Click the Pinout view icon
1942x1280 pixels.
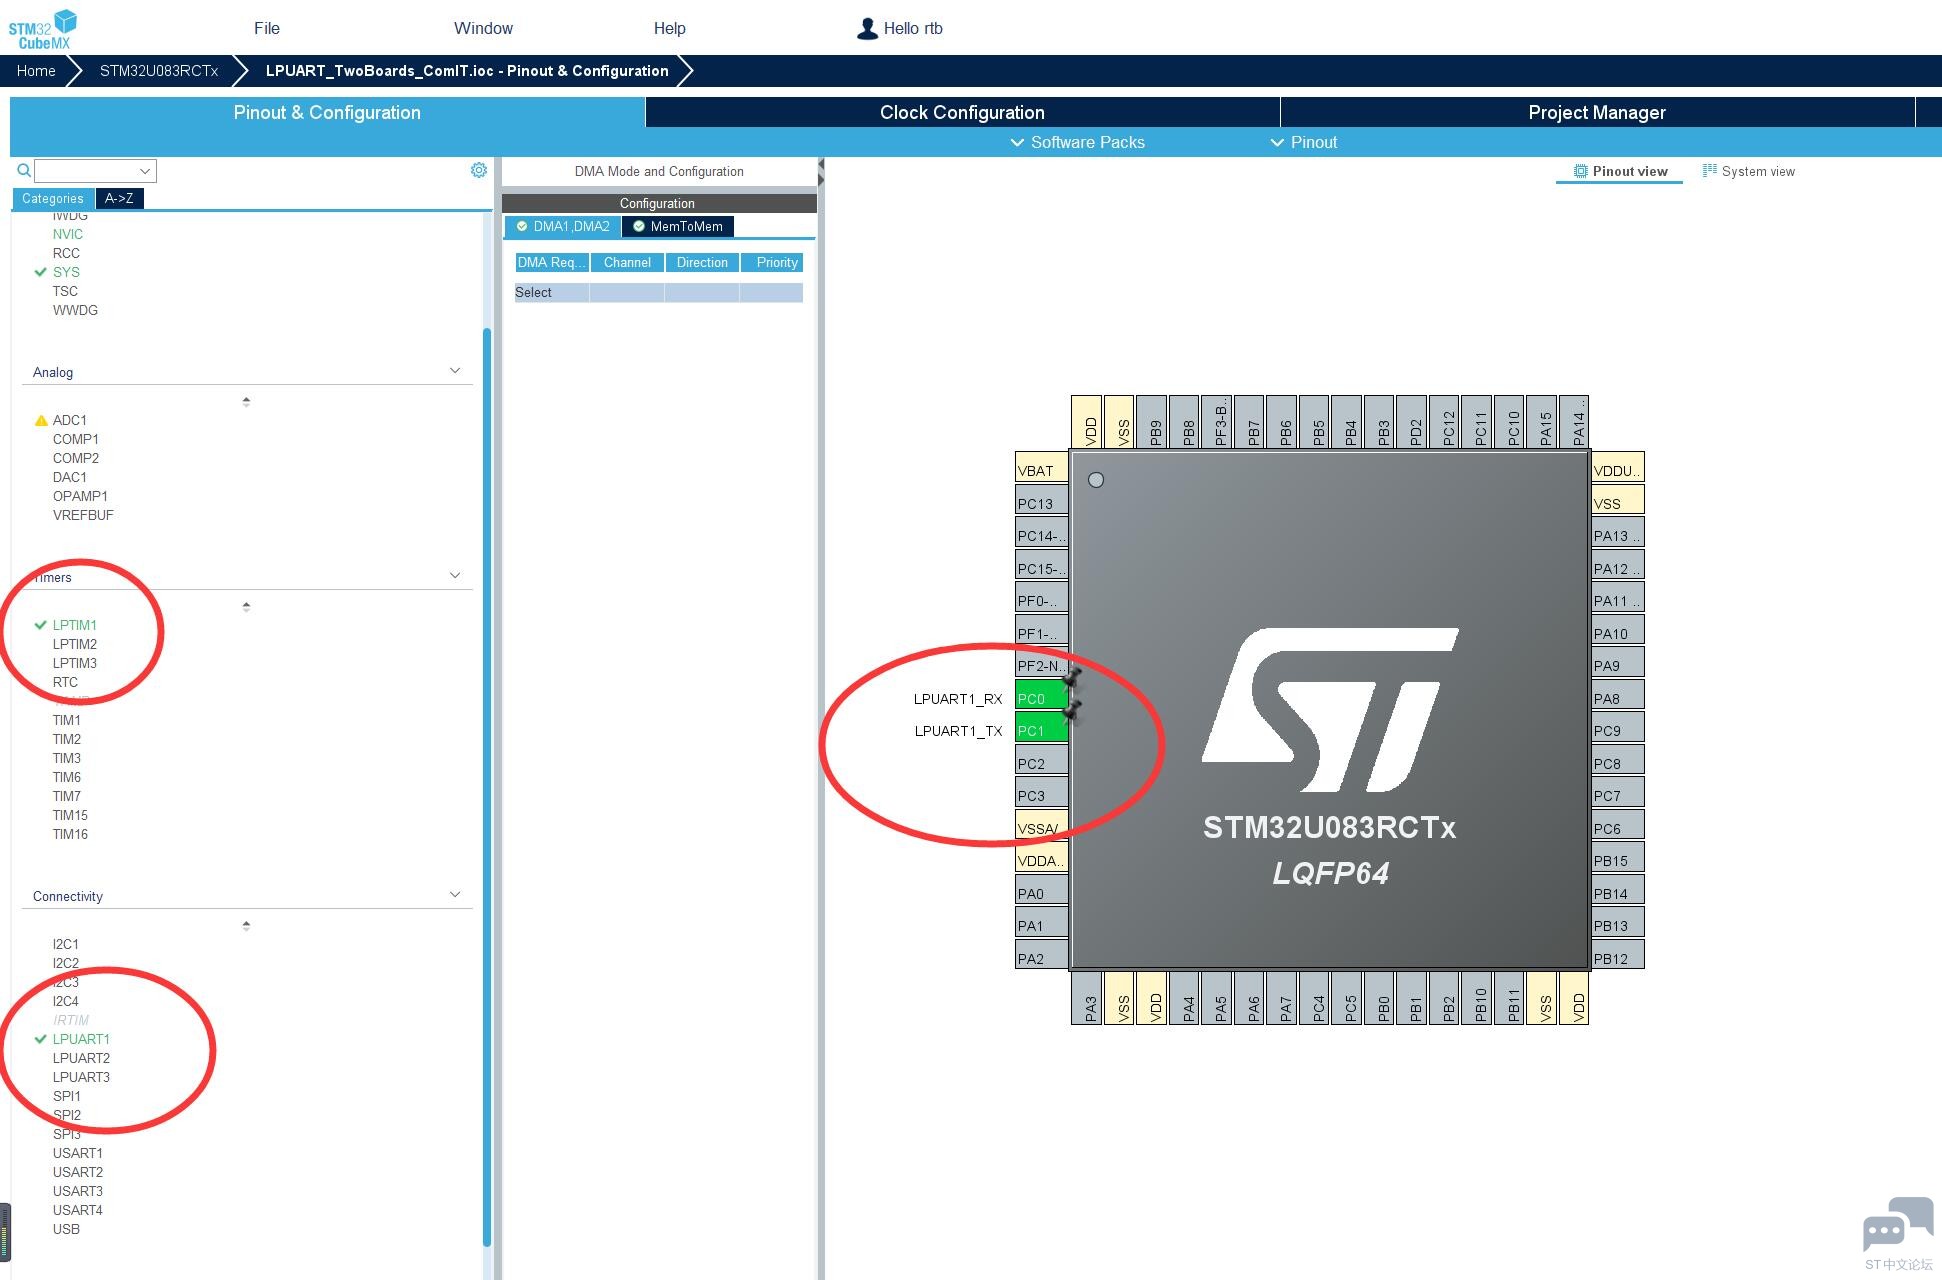pos(1580,171)
